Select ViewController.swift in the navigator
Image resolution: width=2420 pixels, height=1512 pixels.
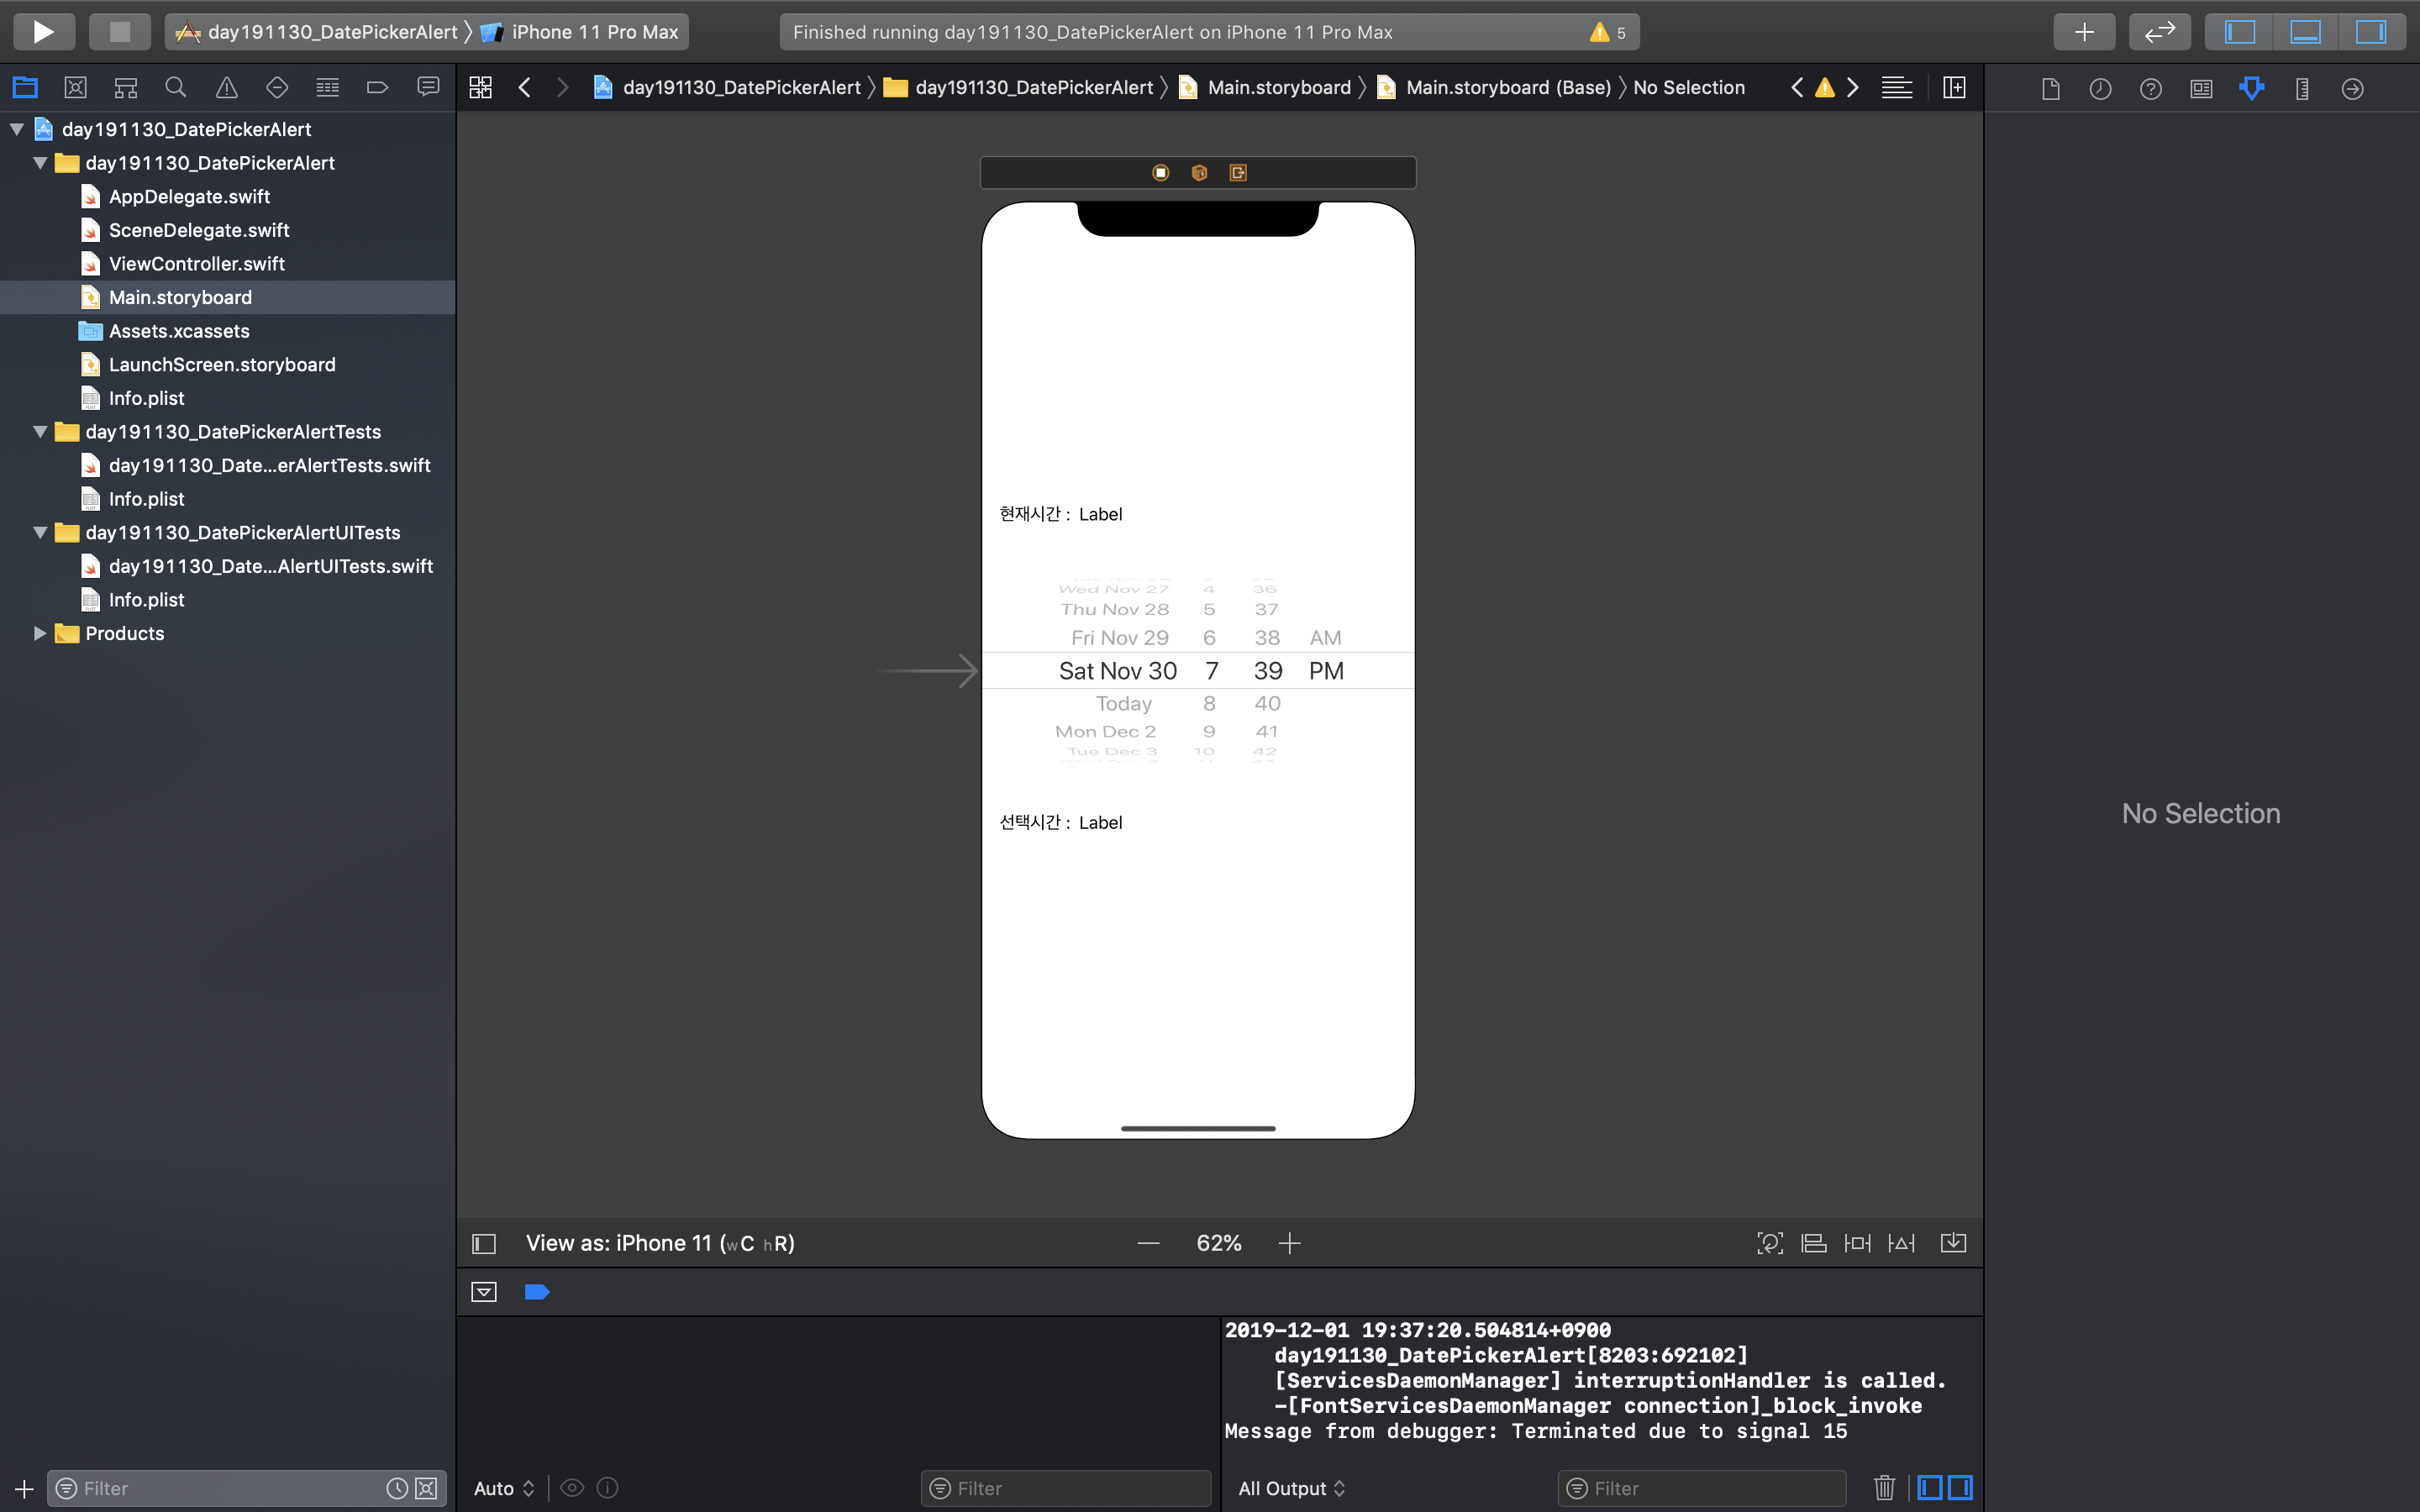[196, 264]
